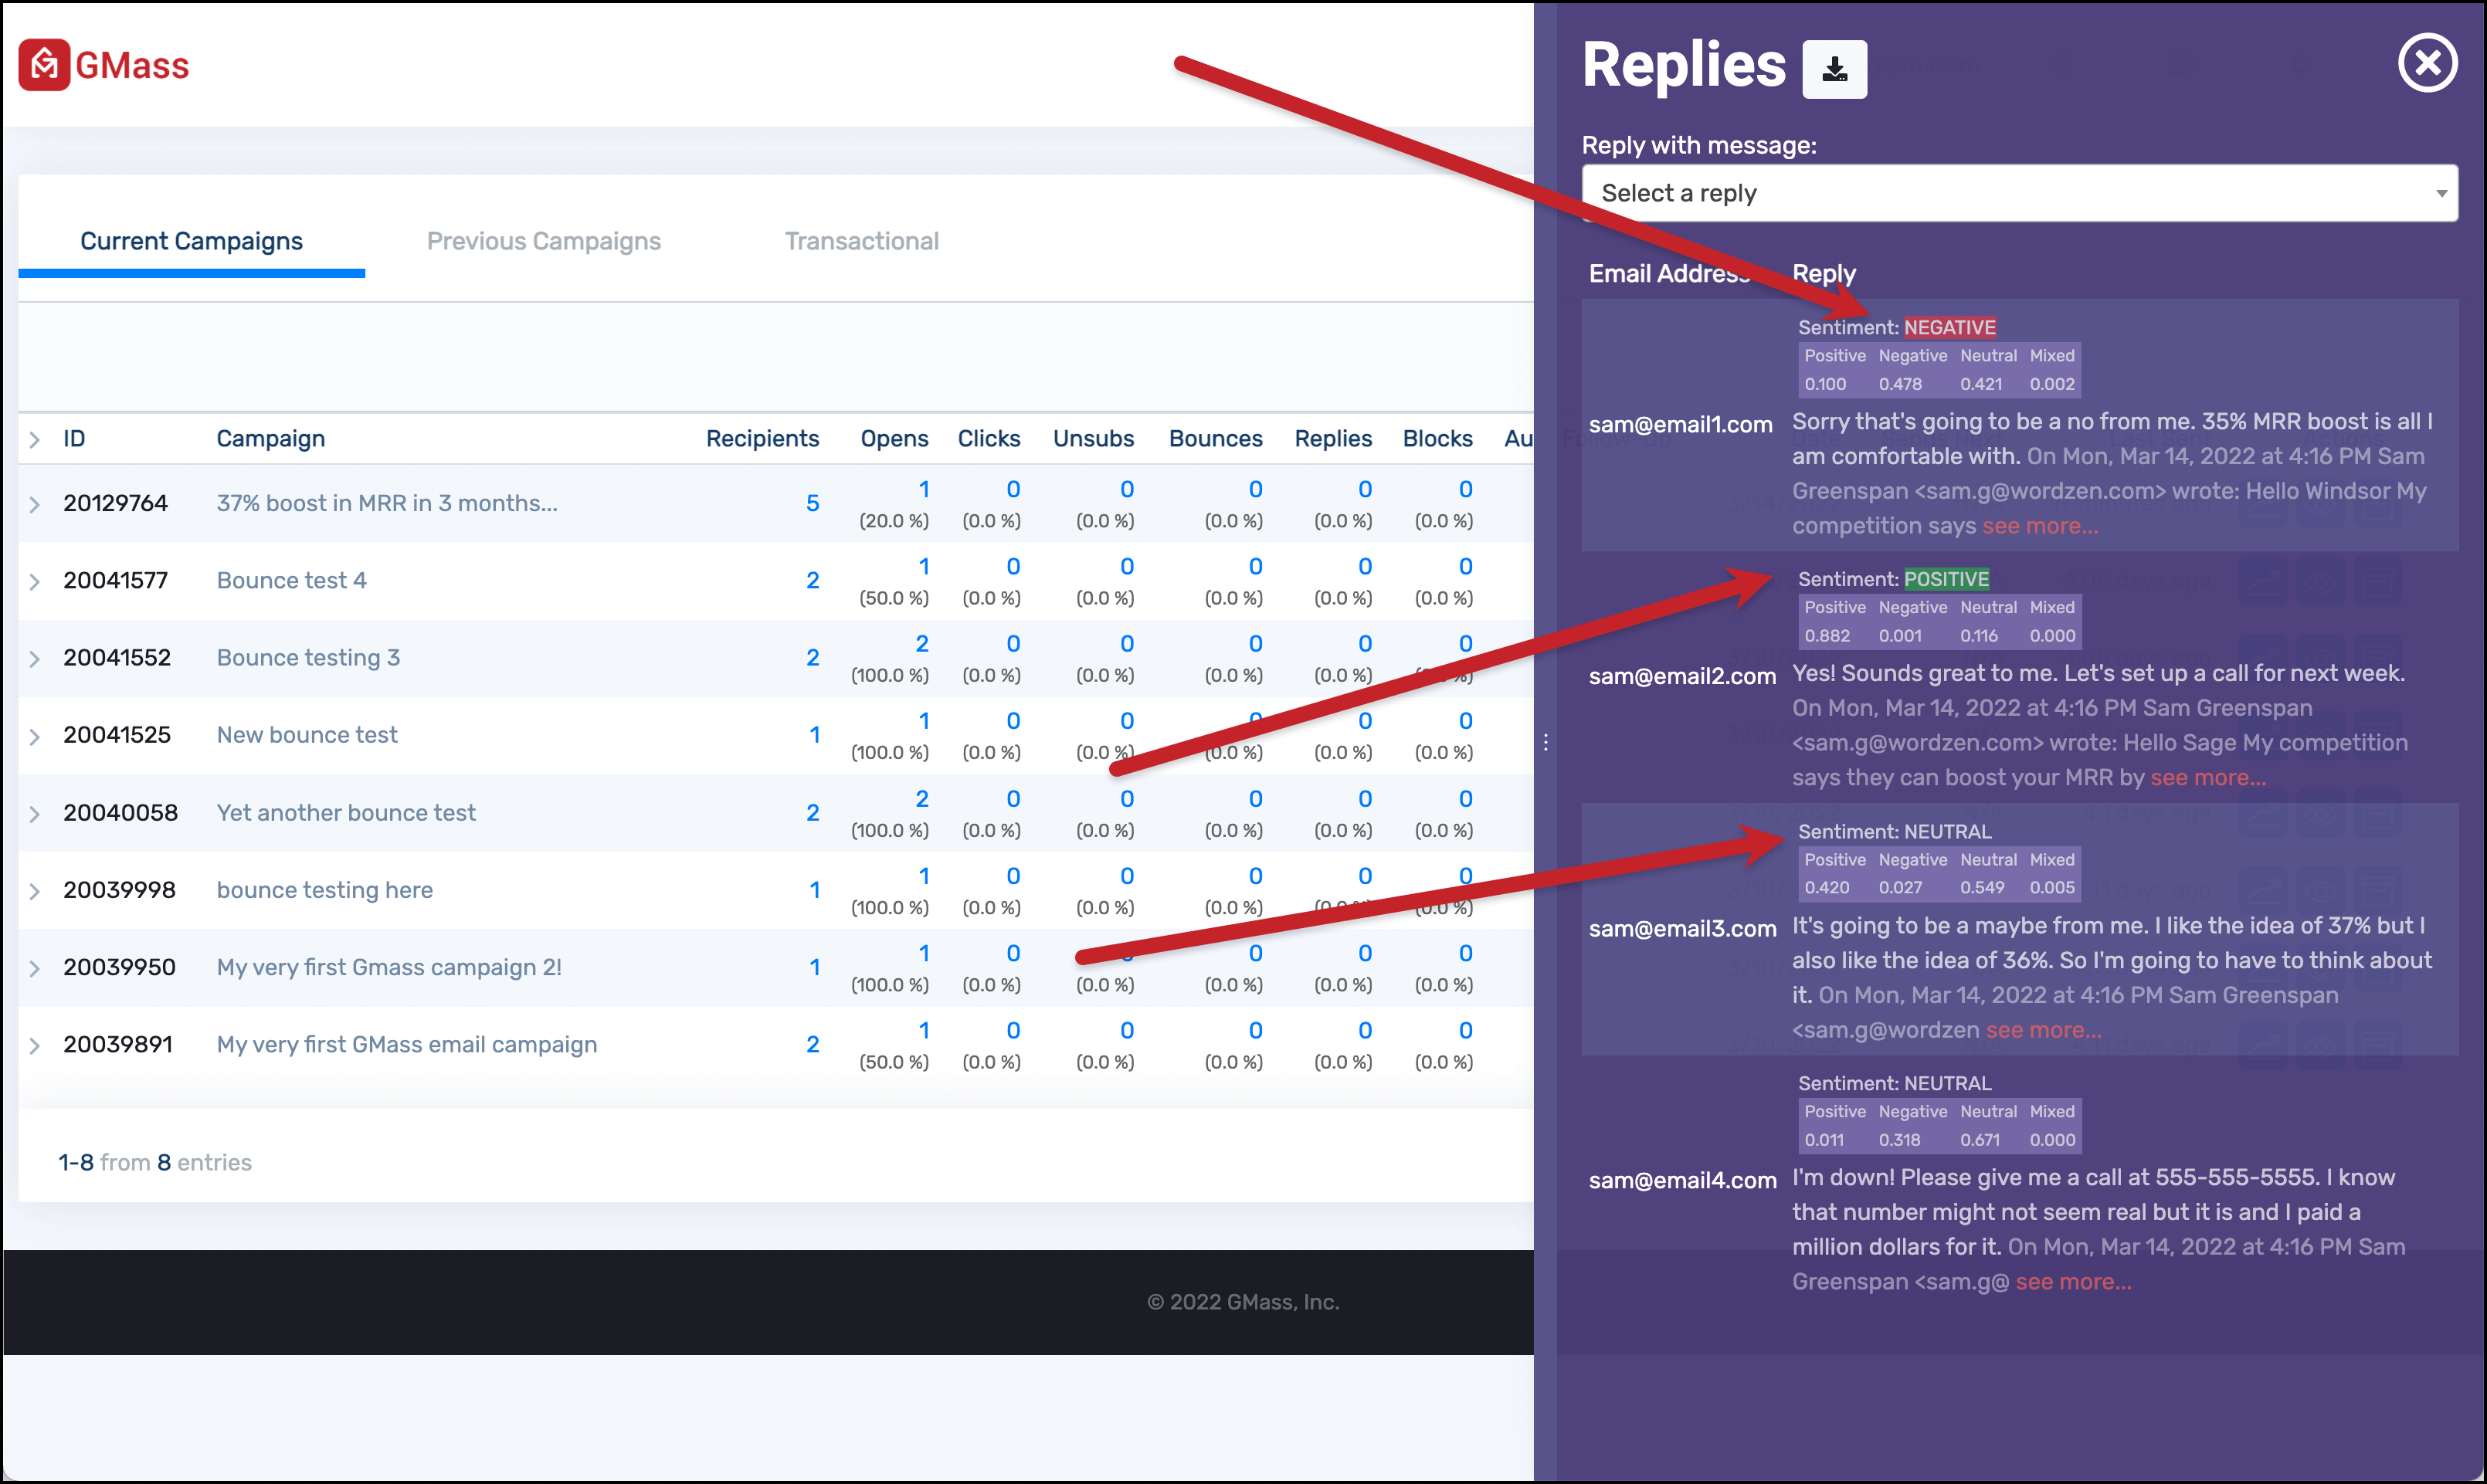The image size is (2487, 1484).
Task: Open the 'Select a reply' dropdown
Action: pyautogui.click(x=2019, y=193)
